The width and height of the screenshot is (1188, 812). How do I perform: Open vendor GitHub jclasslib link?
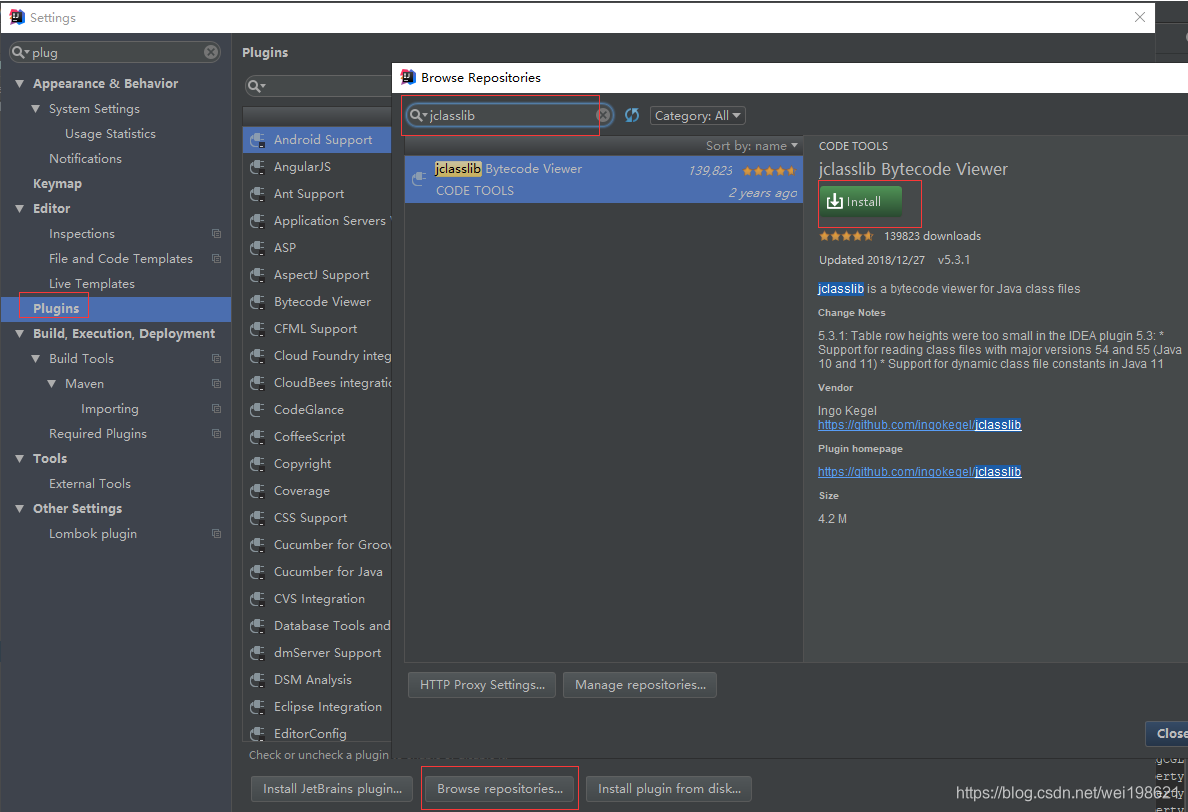click(x=919, y=425)
